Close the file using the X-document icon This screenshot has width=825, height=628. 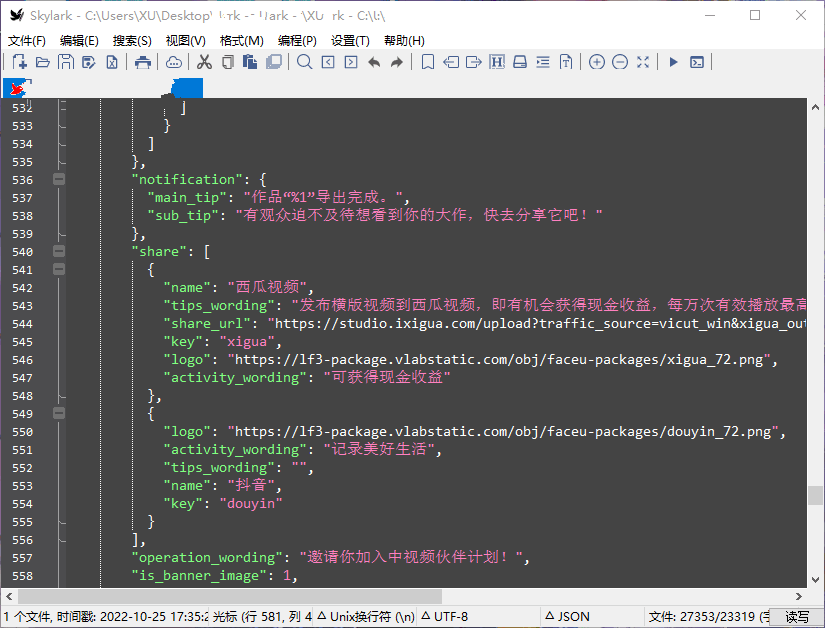click(x=112, y=62)
